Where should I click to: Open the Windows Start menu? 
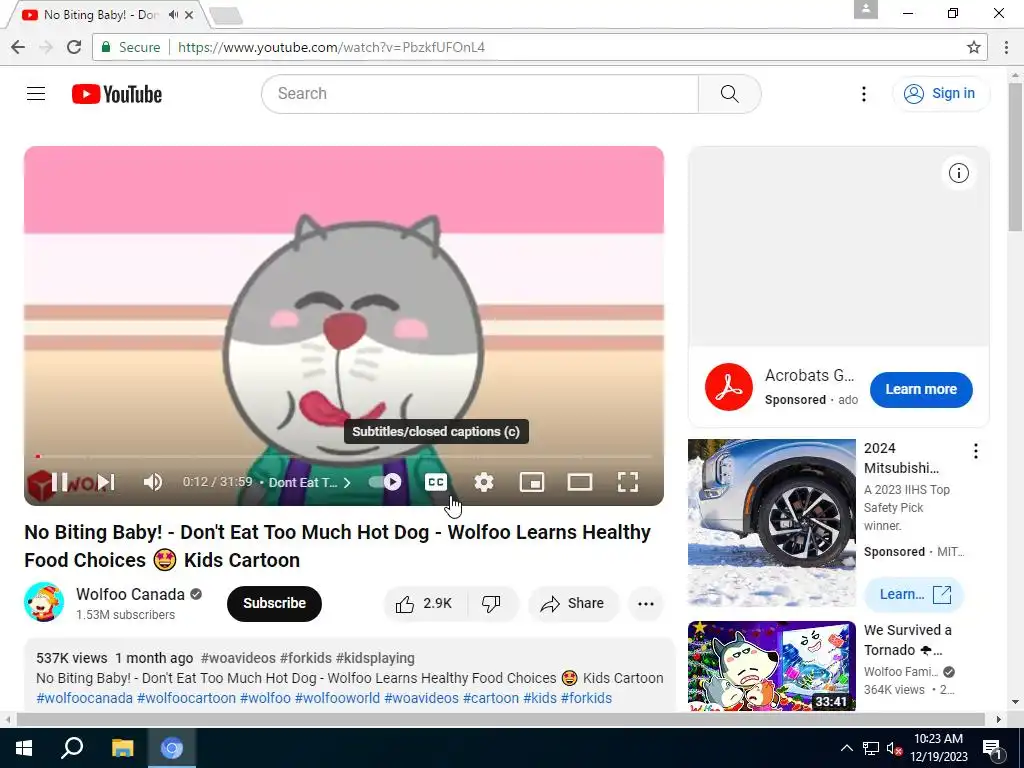(24, 748)
